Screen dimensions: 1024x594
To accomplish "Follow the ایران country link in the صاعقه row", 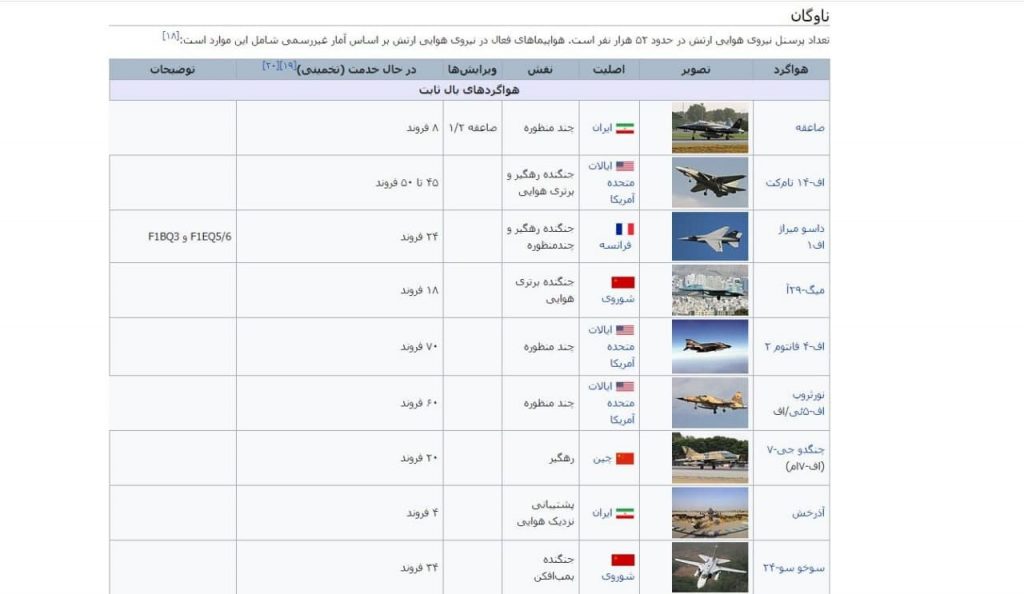I will [602, 128].
